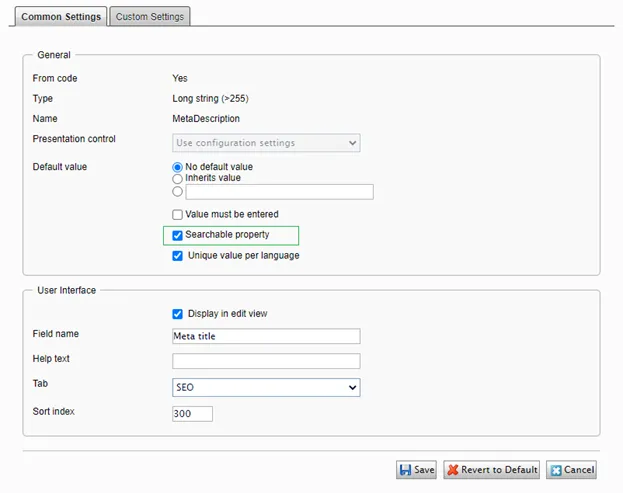This screenshot has height=494, width=623.
Task: Click Revert to Default button
Action: pyautogui.click(x=491, y=470)
